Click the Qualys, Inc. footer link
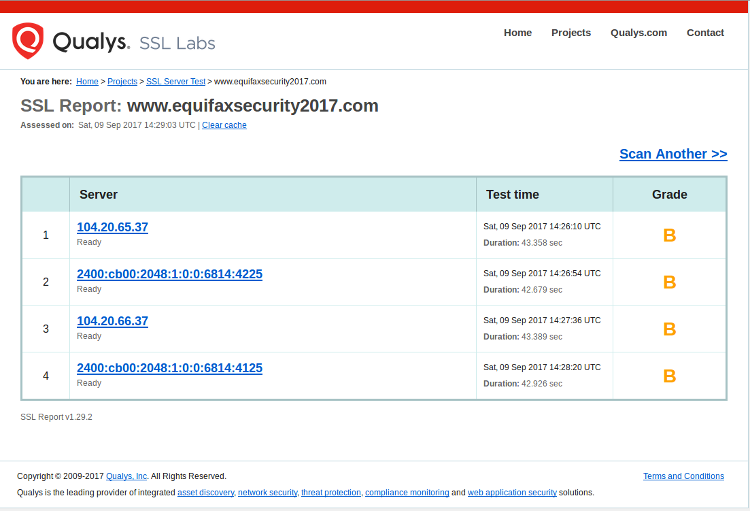This screenshot has width=750, height=511. (x=127, y=476)
